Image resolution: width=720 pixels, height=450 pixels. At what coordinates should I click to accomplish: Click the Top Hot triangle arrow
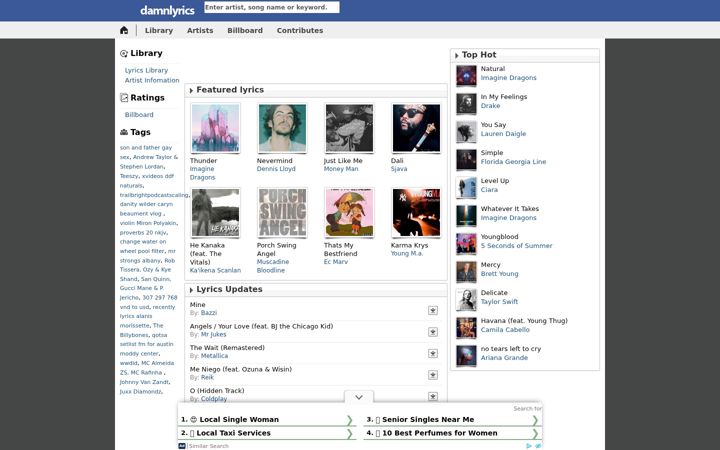(x=456, y=56)
